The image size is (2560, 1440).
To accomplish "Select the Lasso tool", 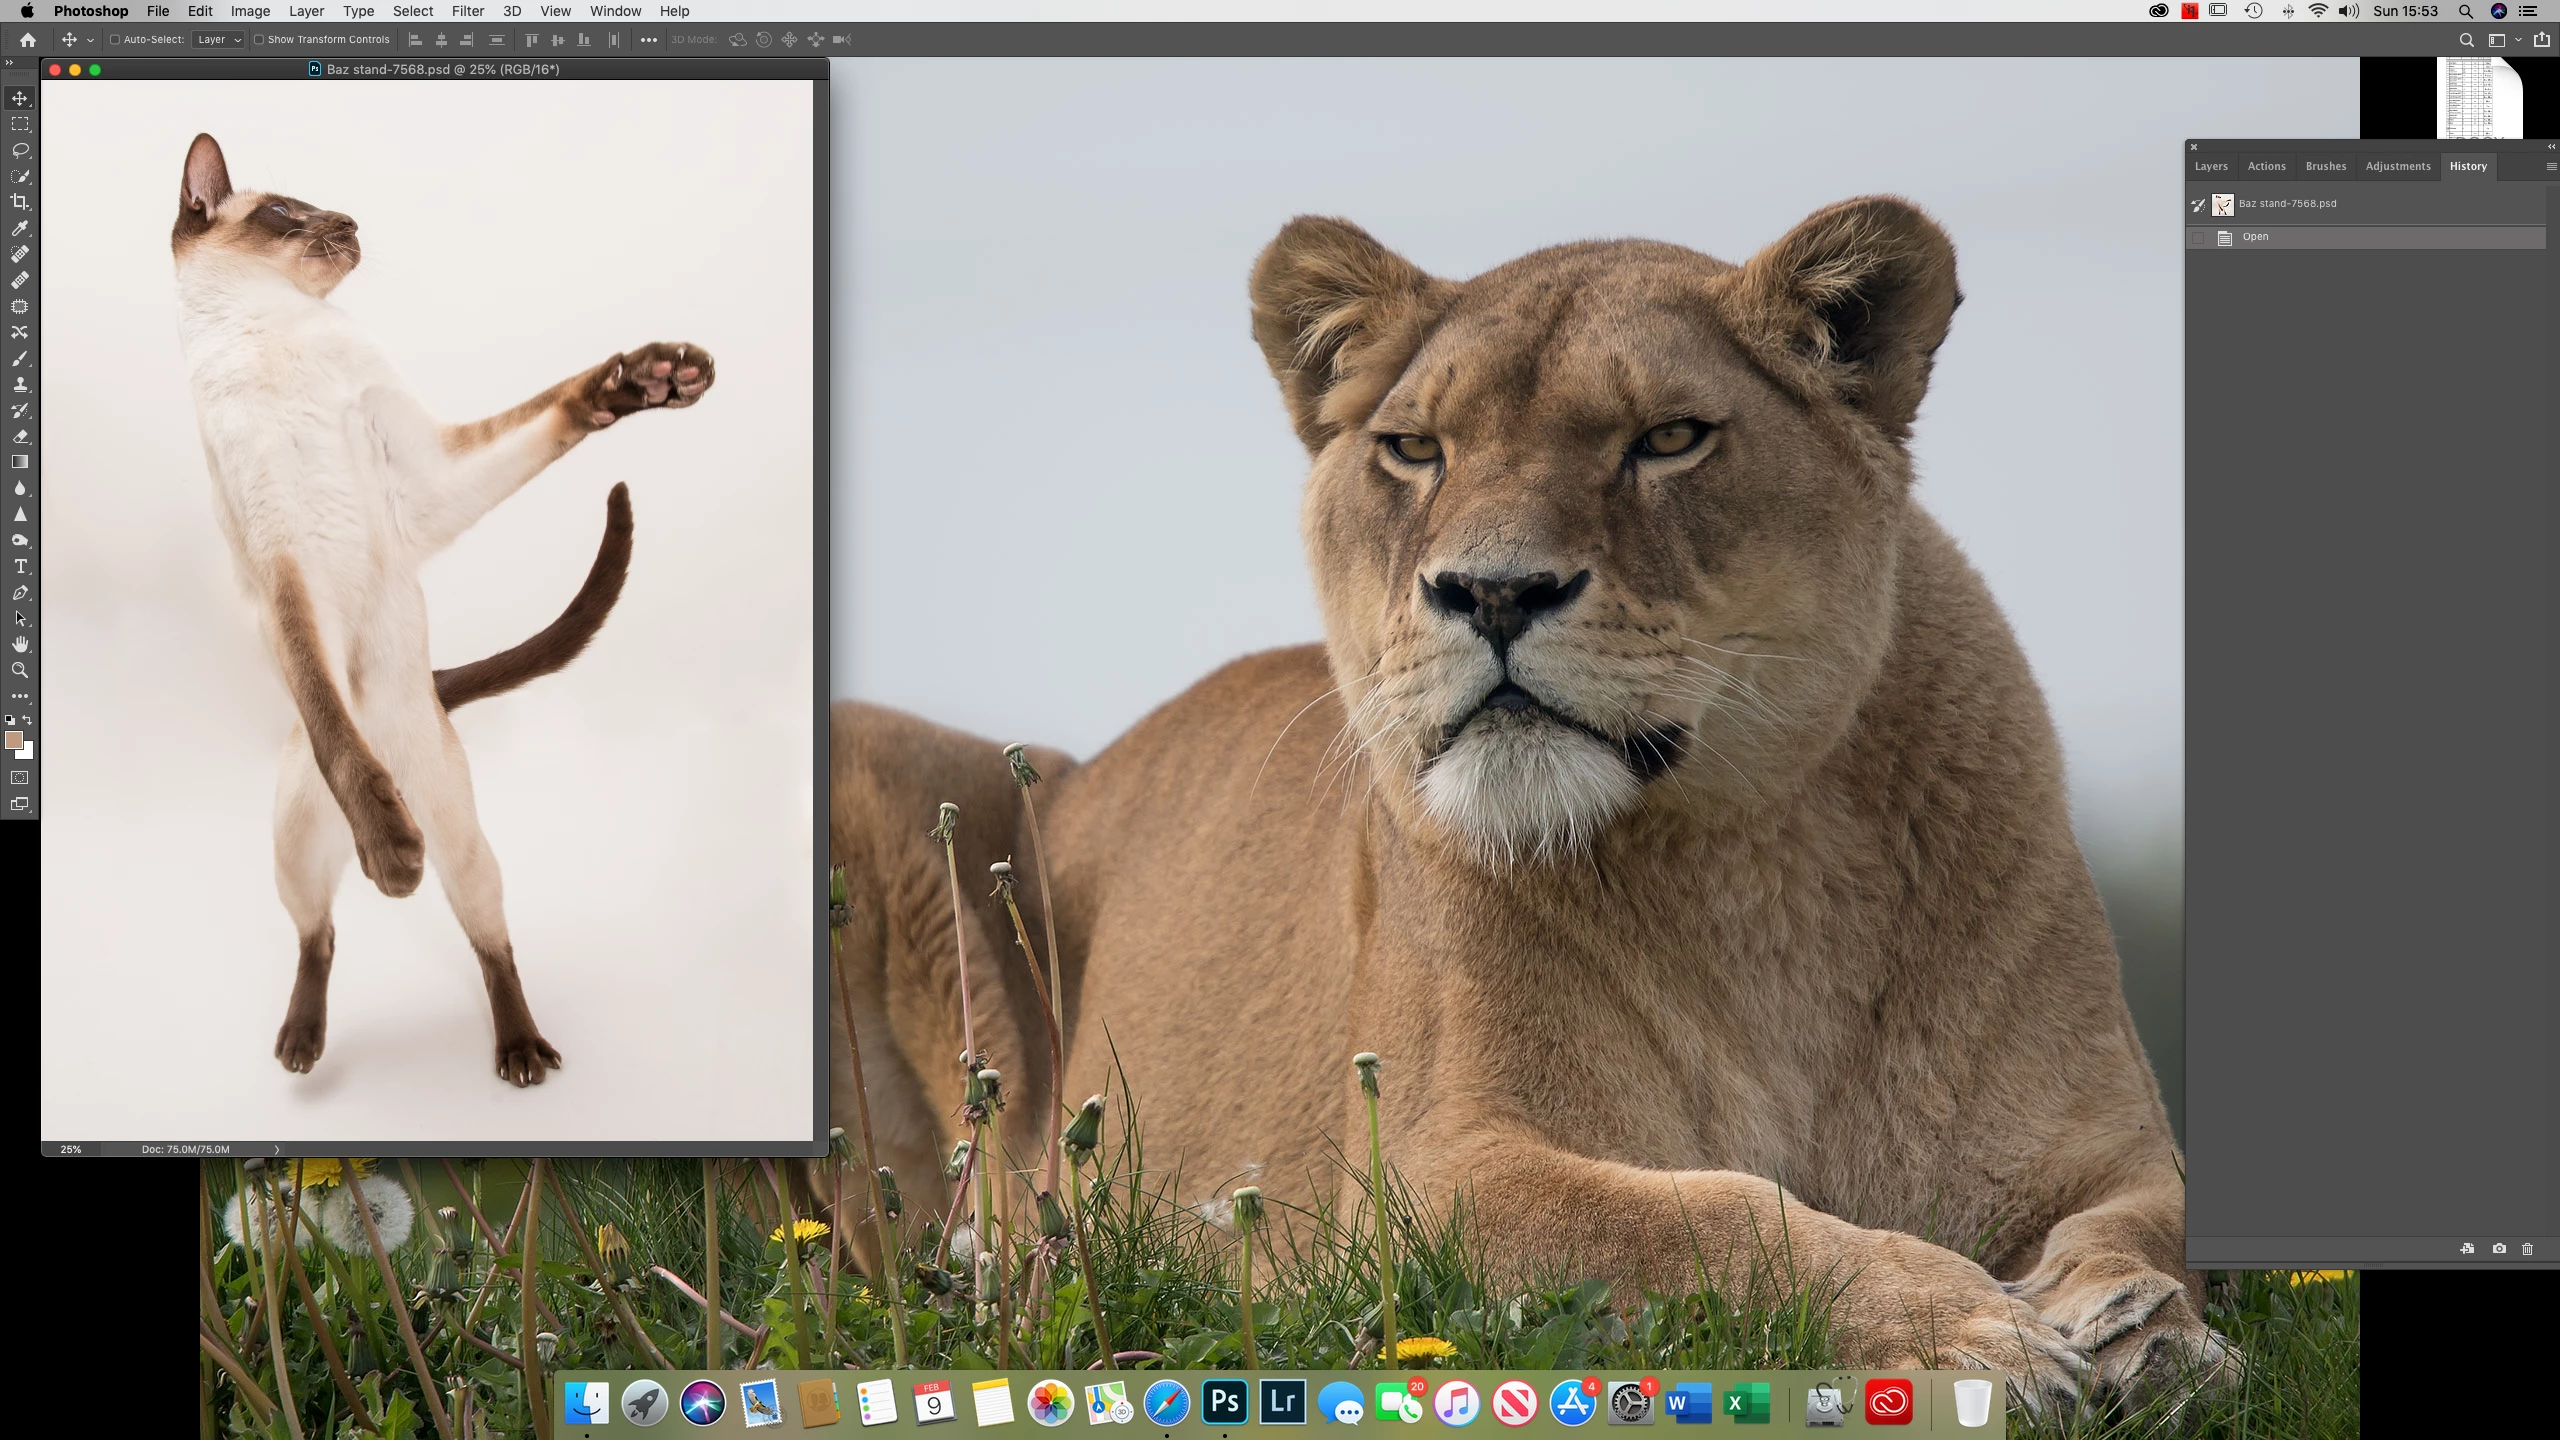I will (20, 150).
